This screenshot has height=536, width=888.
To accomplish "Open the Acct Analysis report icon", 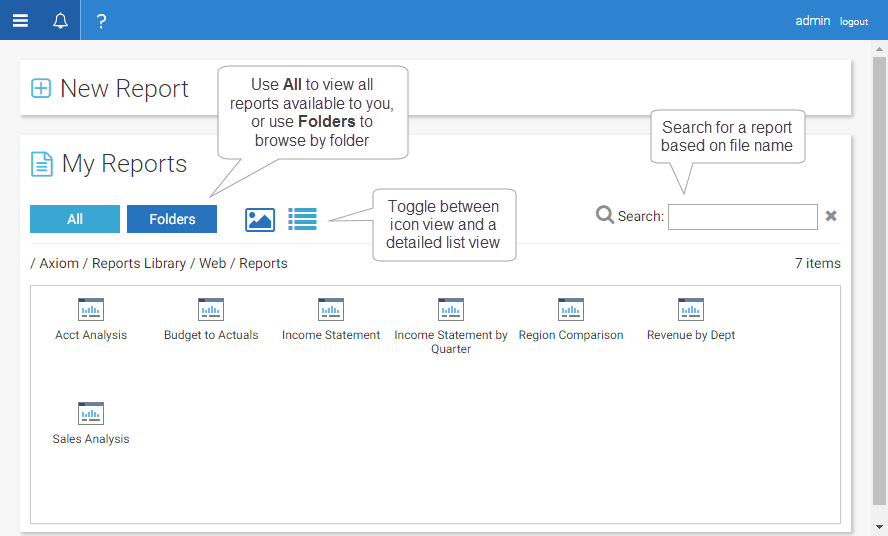I will [91, 309].
